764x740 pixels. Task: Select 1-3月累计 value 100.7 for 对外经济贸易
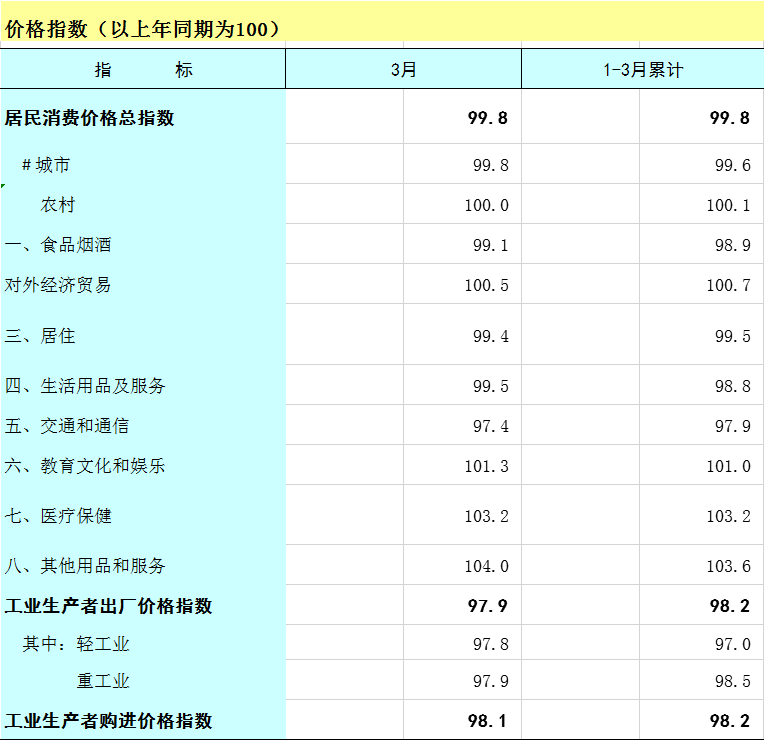click(728, 285)
